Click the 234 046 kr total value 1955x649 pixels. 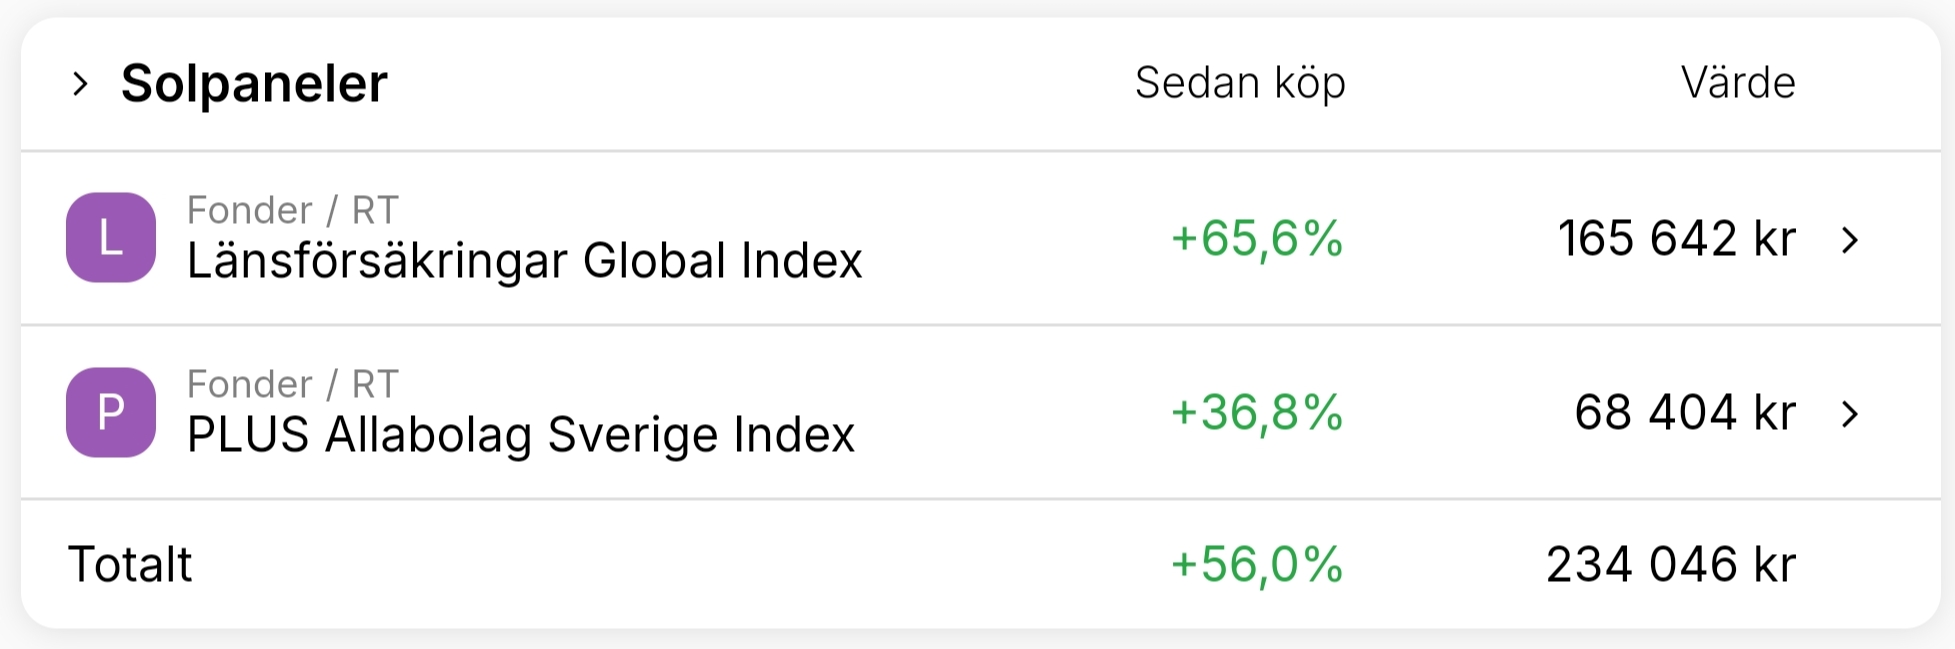[1671, 565]
